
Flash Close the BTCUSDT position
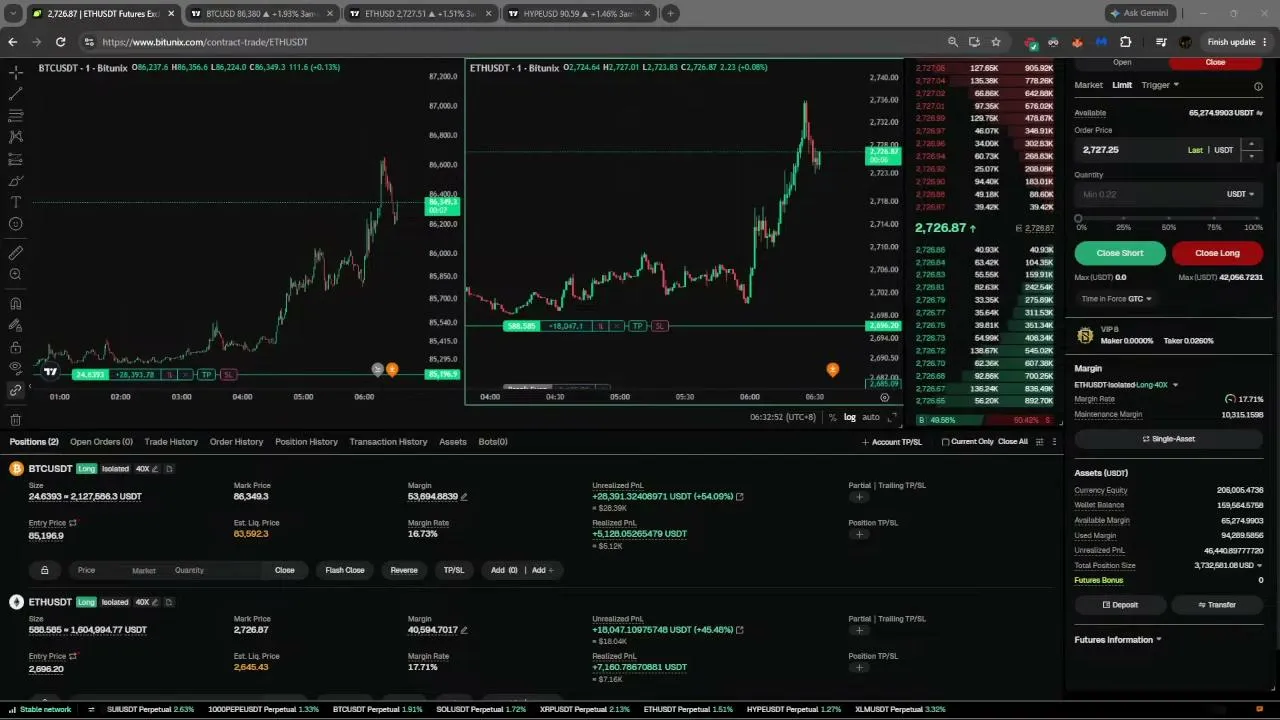pos(345,570)
